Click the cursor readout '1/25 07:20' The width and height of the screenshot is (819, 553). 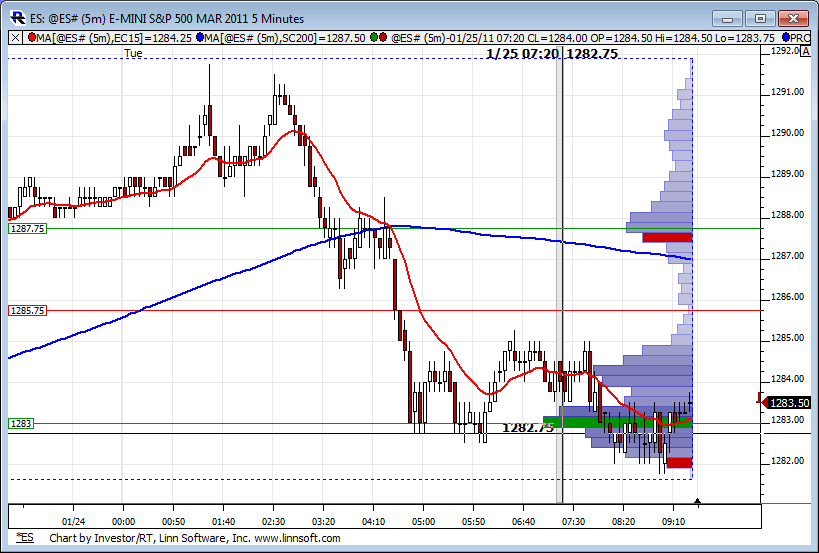pos(522,54)
